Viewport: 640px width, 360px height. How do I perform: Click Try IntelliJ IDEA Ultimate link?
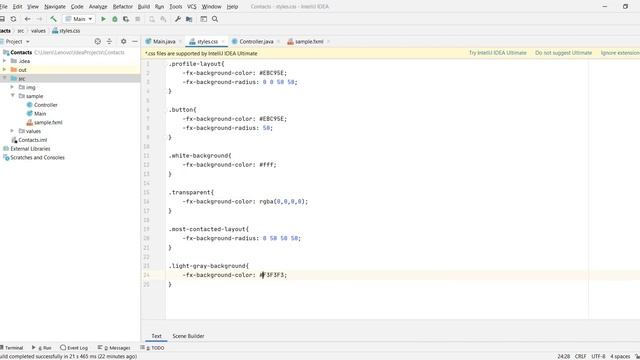pos(498,53)
